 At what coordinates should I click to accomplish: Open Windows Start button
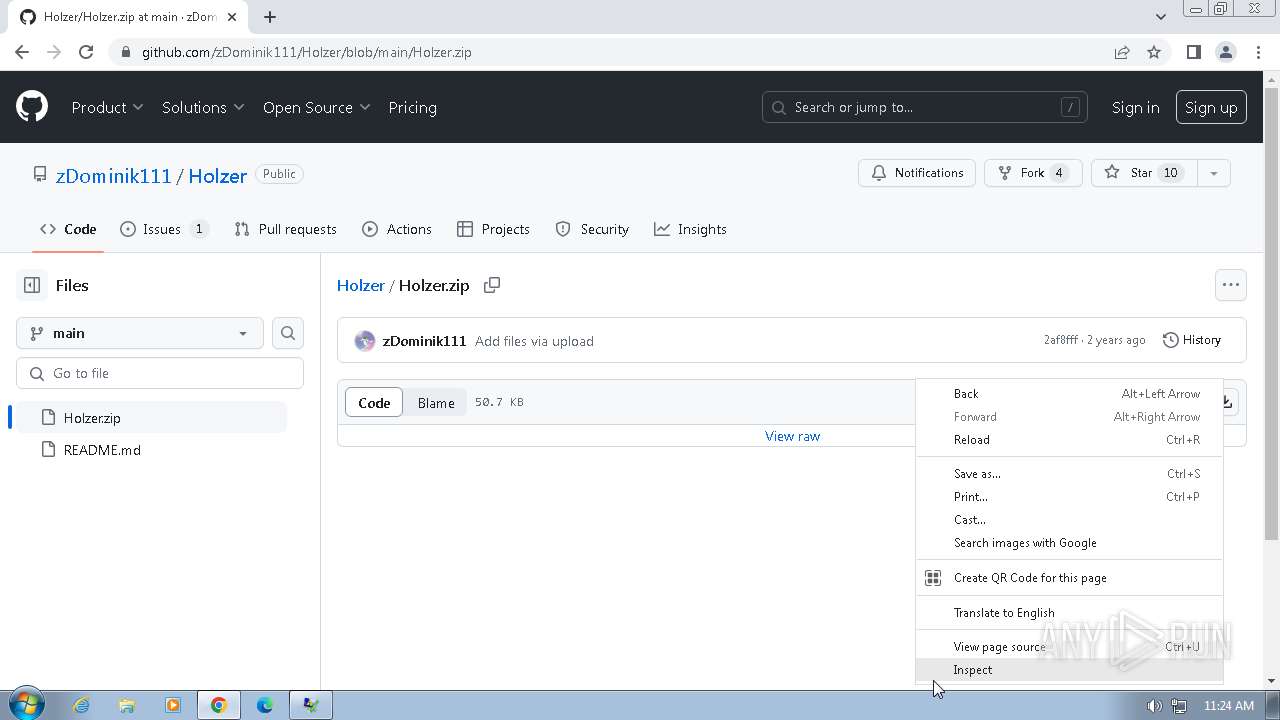25,705
